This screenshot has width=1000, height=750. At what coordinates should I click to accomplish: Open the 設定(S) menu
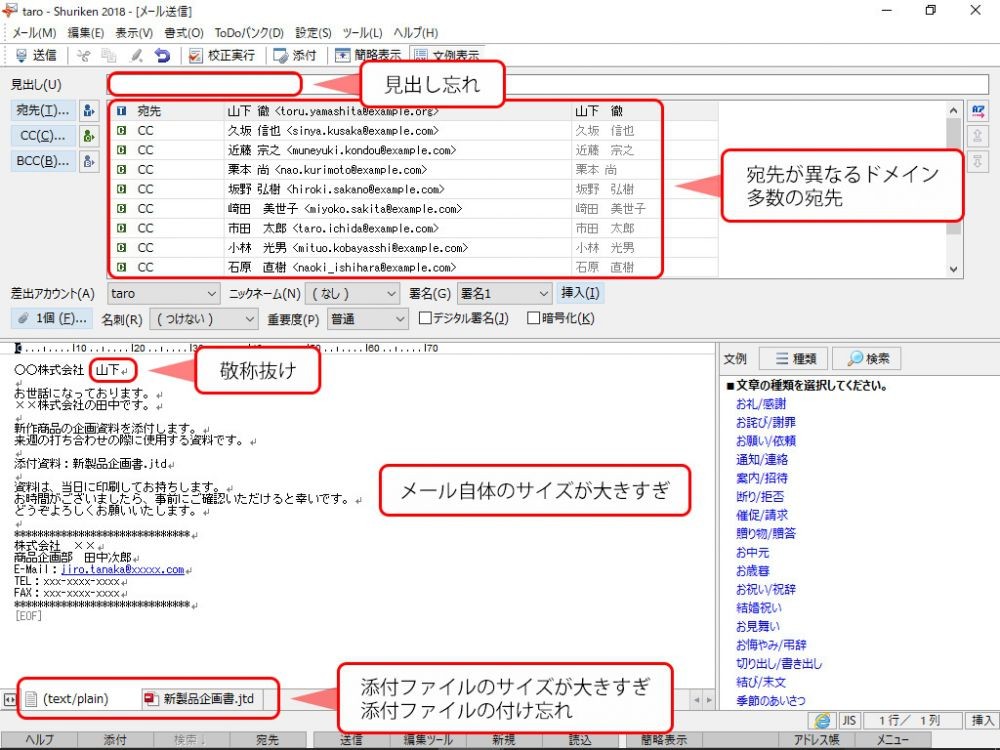(x=313, y=33)
